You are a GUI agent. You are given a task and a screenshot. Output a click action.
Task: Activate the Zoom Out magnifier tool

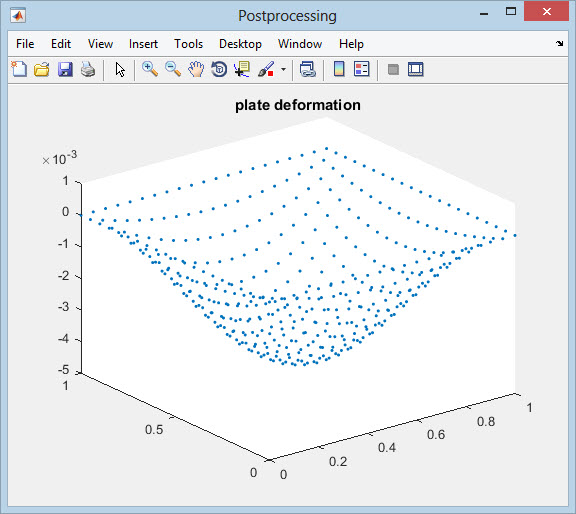pos(173,69)
